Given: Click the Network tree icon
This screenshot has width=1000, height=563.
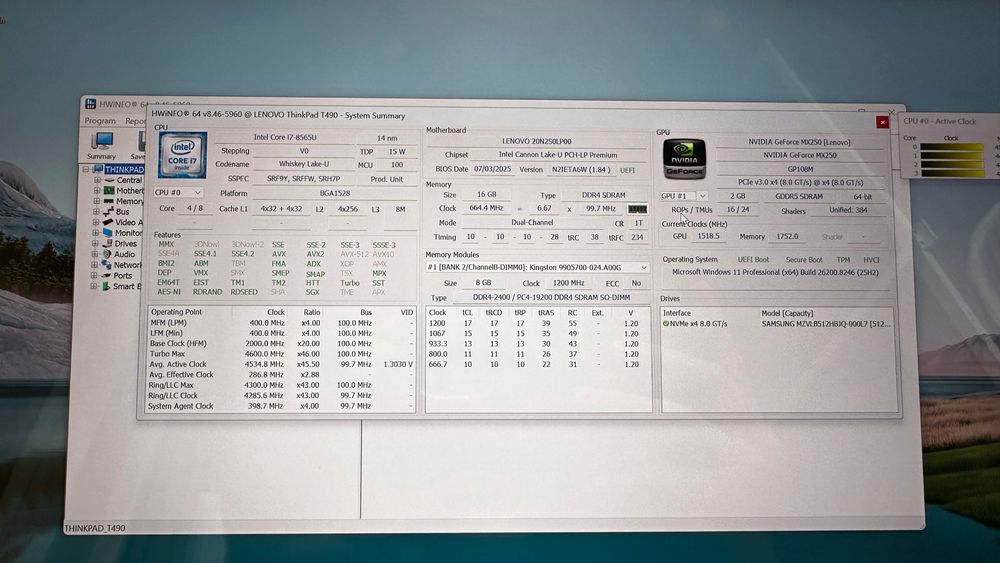Looking at the screenshot, I should click(107, 265).
